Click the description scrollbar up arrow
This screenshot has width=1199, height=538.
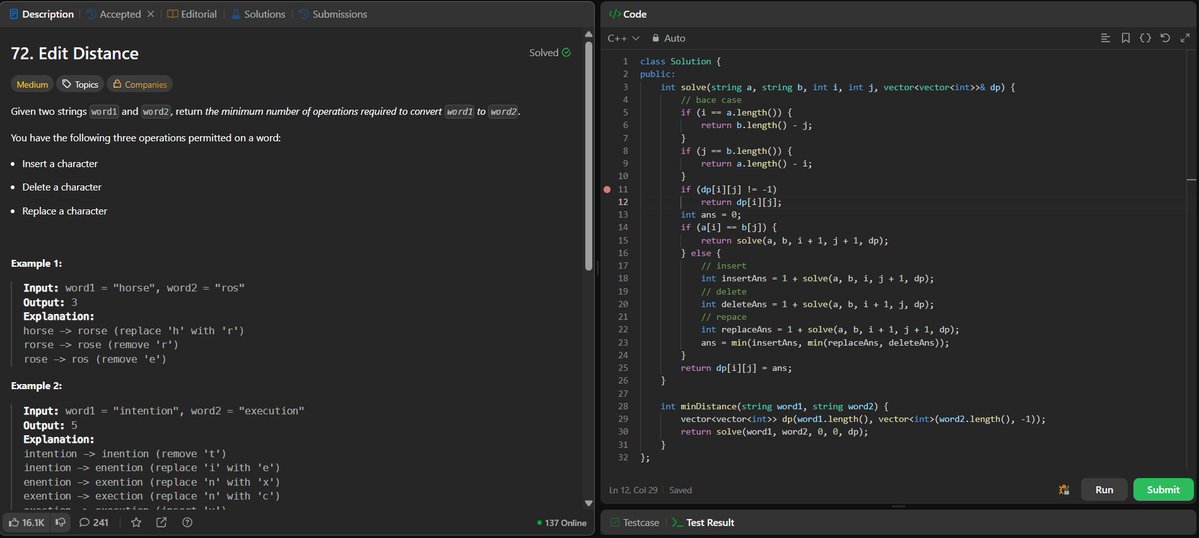coord(588,34)
